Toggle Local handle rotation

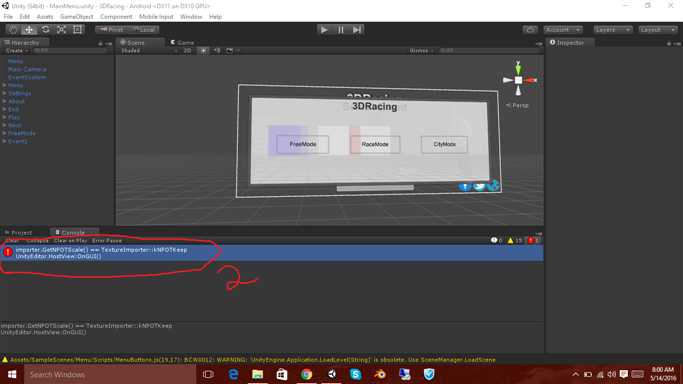tap(143, 30)
